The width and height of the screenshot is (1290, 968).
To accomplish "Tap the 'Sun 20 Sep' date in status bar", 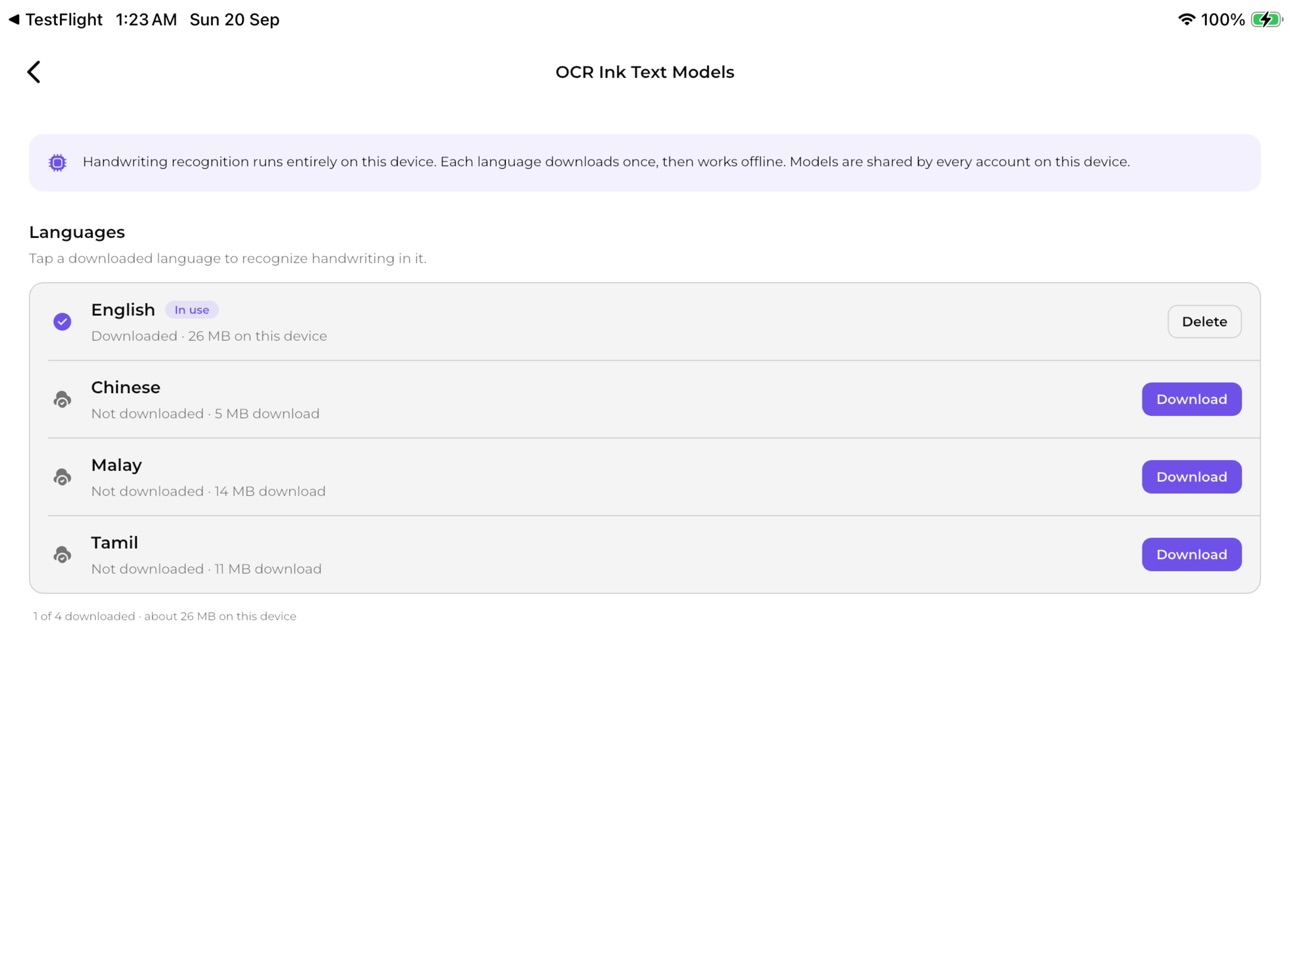I will (x=234, y=20).
